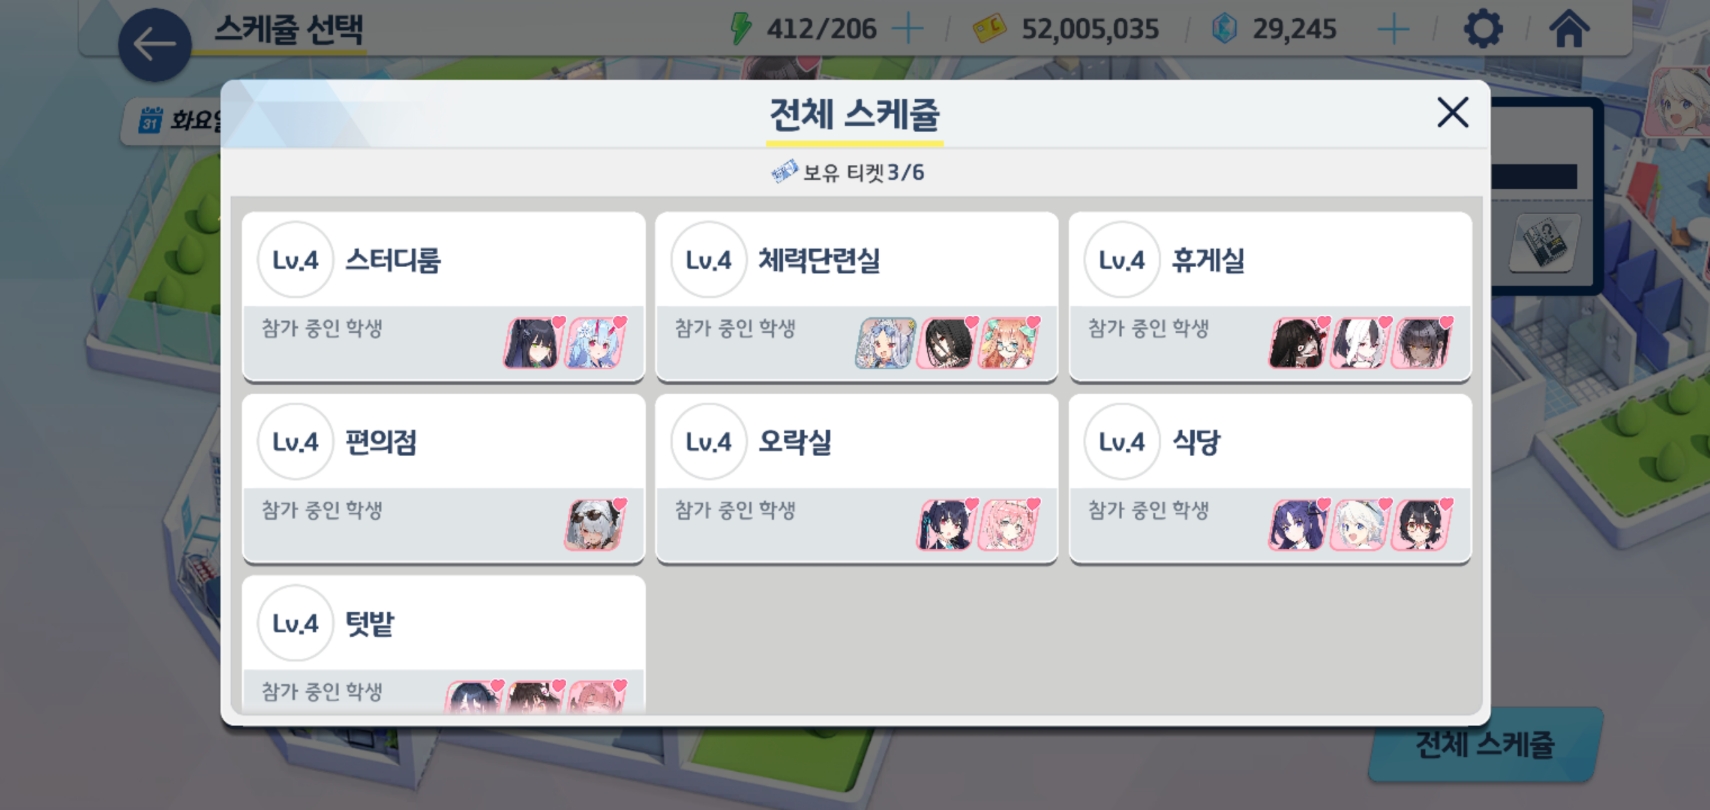Tap the green lightning energy icon
This screenshot has height=810, width=1710.
(741, 29)
